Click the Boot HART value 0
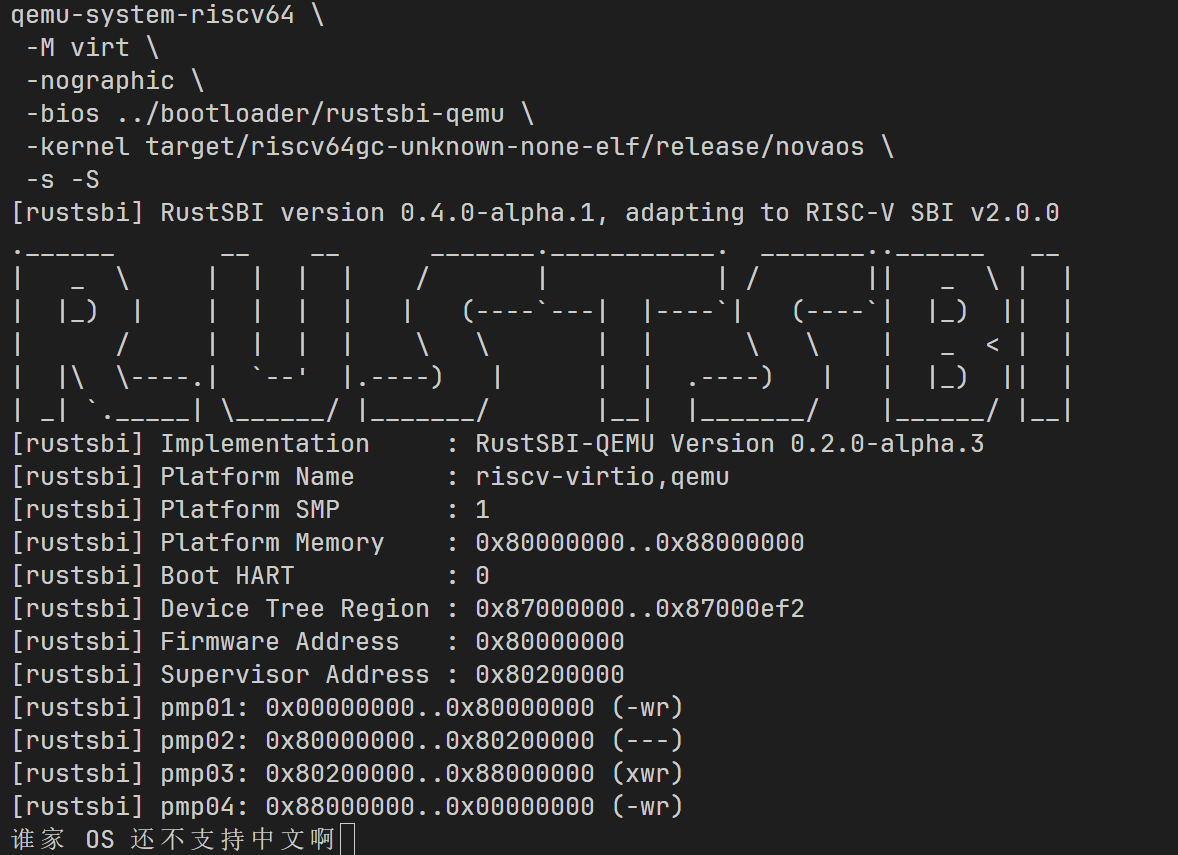1178x855 pixels. (482, 576)
